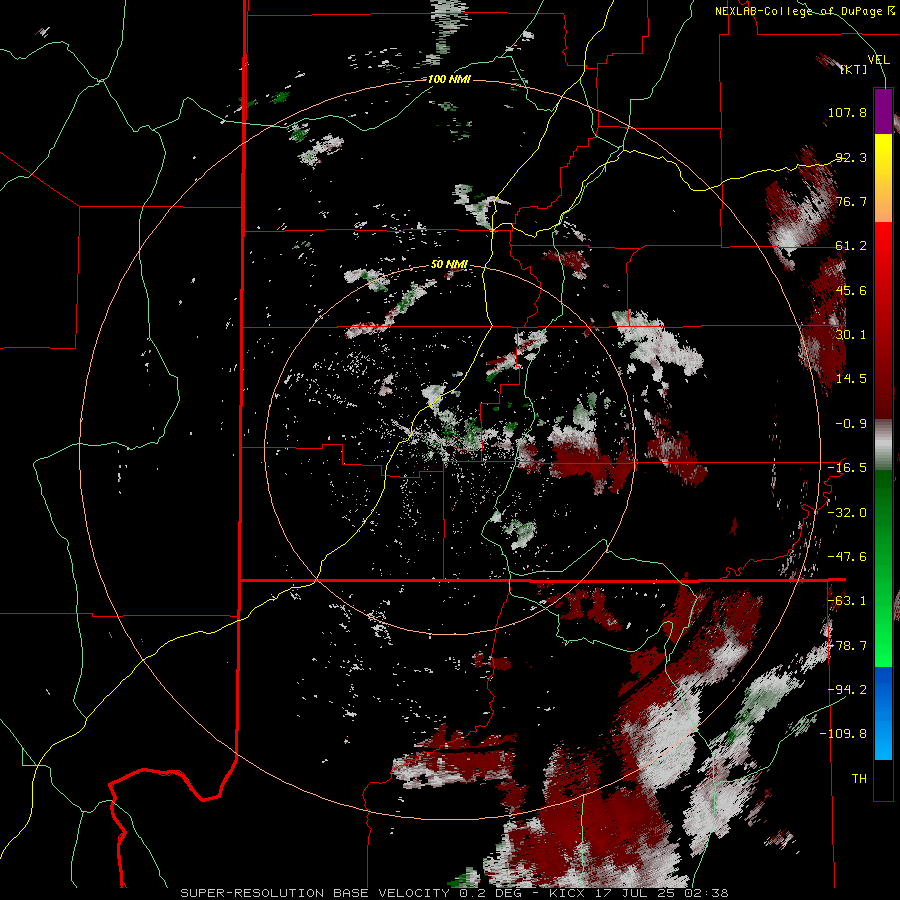Select the 30.1 scale value
This screenshot has height=900, width=900.
coord(851,335)
